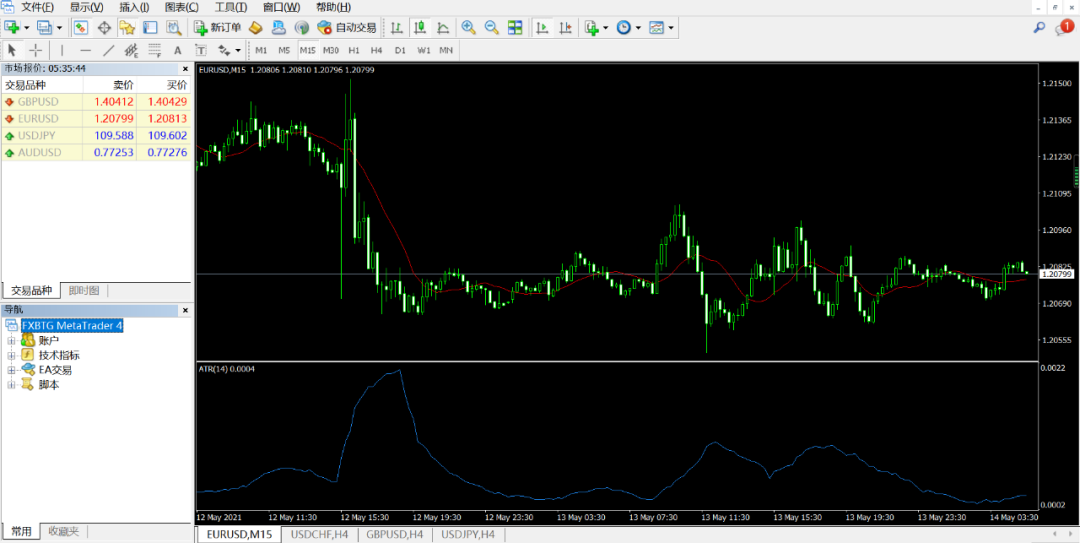This screenshot has width=1080, height=543.
Task: Toggle chart auto scroll icon
Action: click(543, 28)
